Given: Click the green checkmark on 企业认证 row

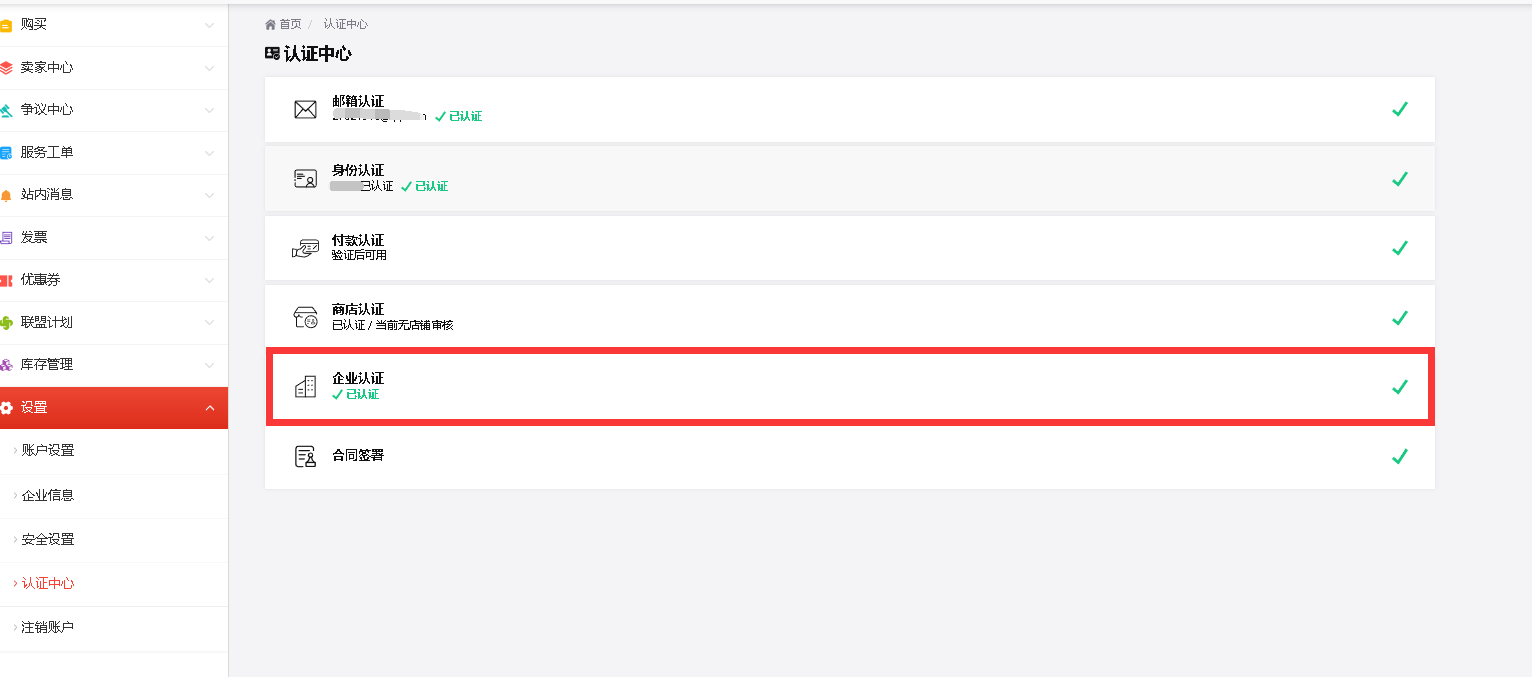Looking at the screenshot, I should [x=1400, y=387].
